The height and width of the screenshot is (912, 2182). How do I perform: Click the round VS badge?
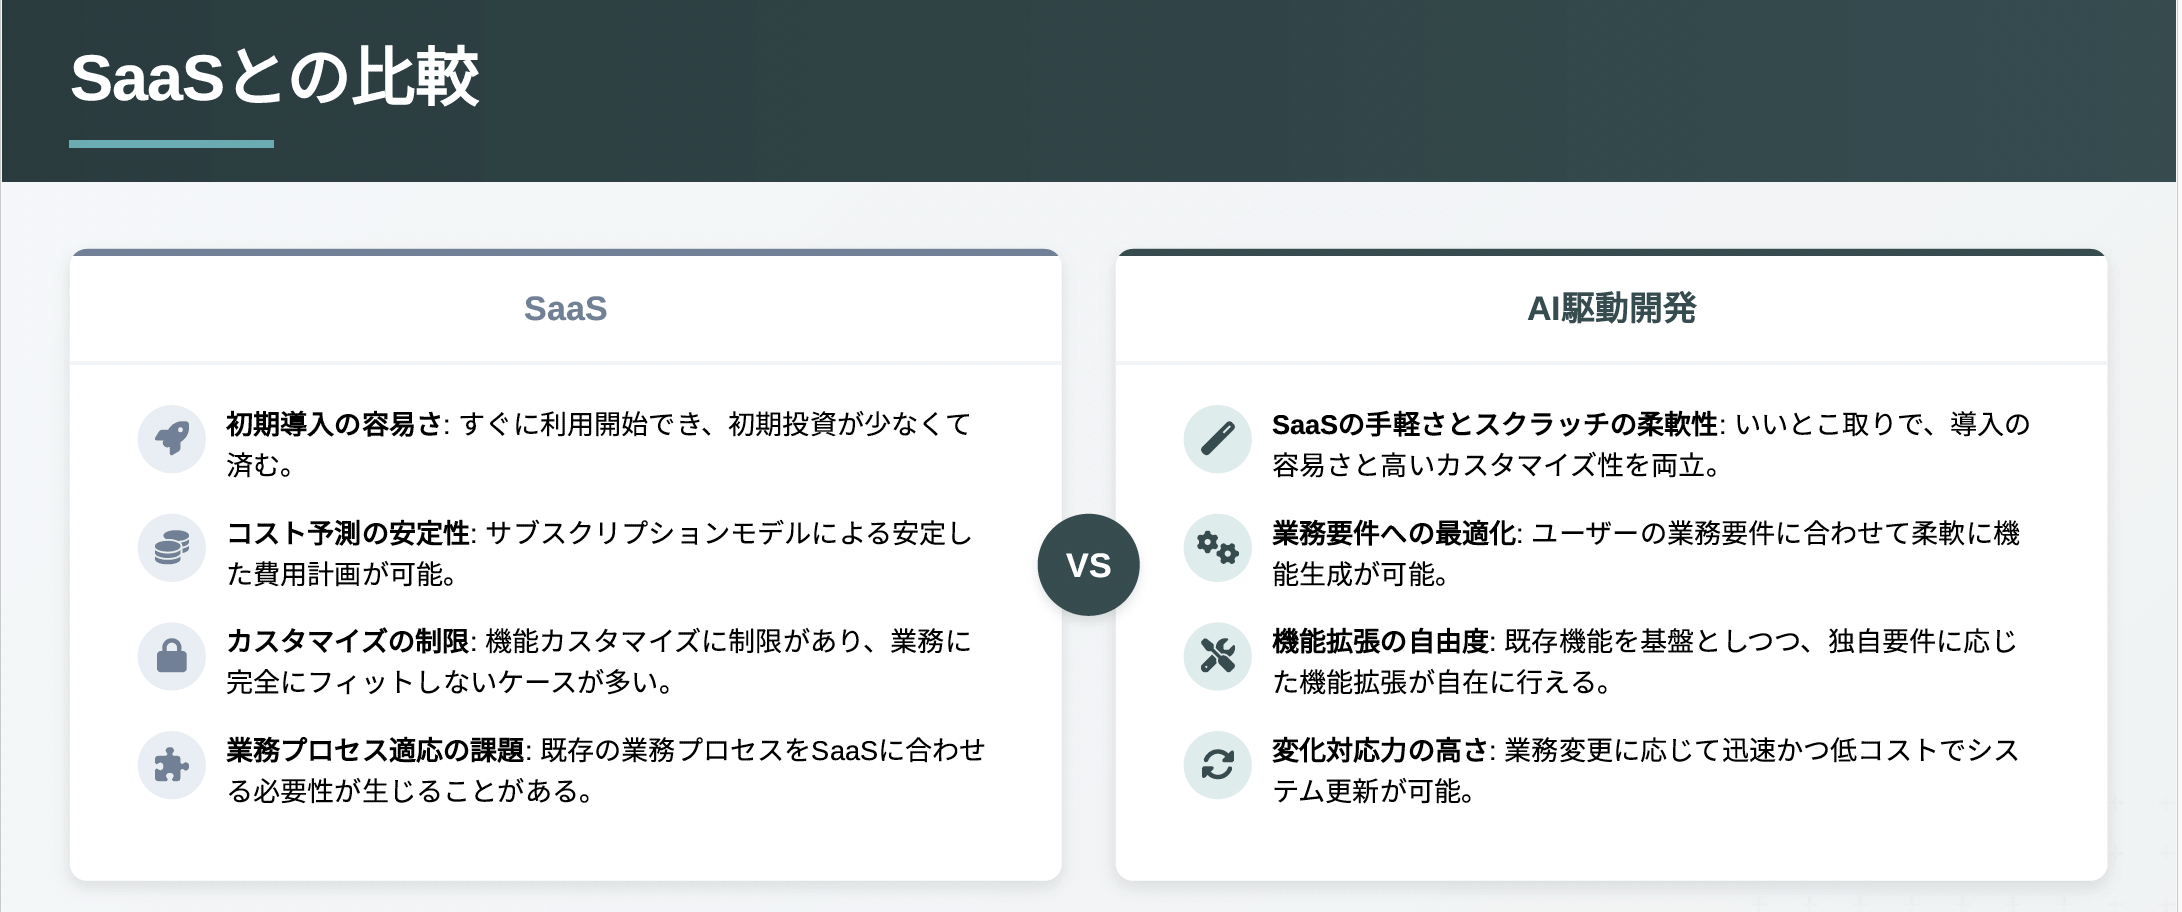click(1089, 565)
